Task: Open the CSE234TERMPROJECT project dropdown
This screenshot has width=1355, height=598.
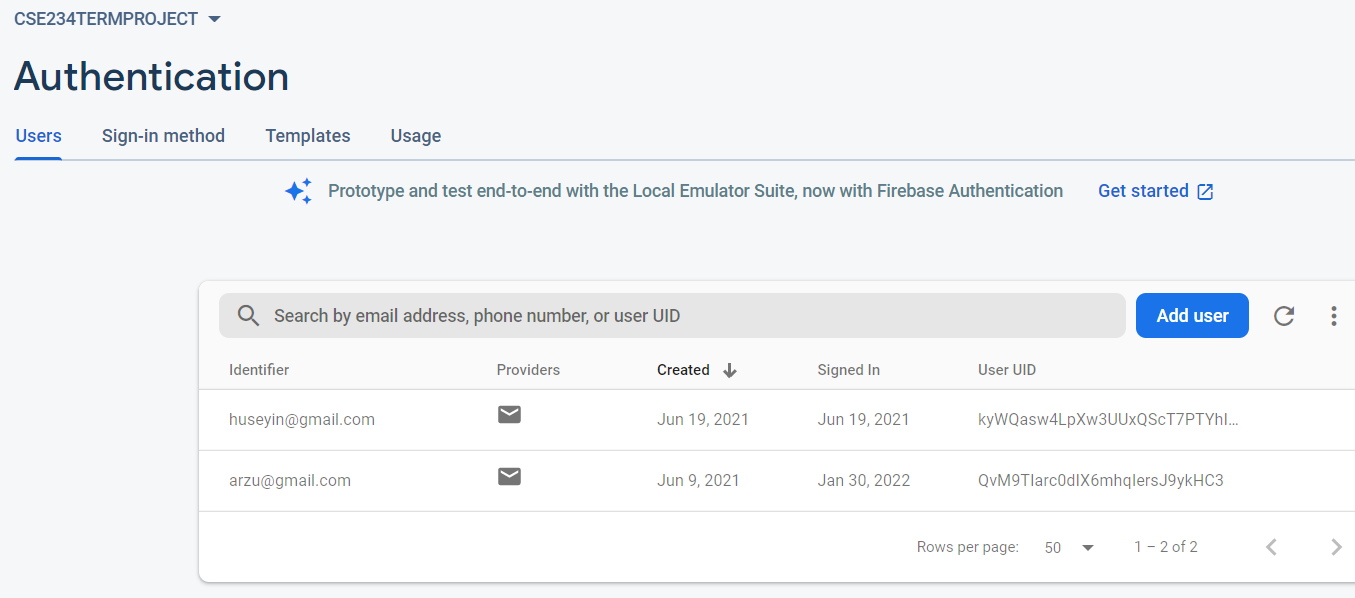Action: click(117, 19)
